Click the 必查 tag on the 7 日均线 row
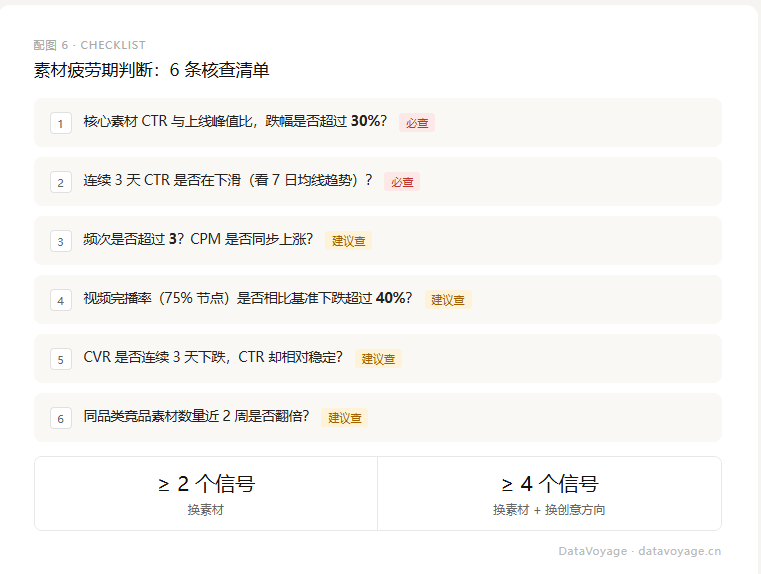The height and width of the screenshot is (574, 761). point(402,182)
